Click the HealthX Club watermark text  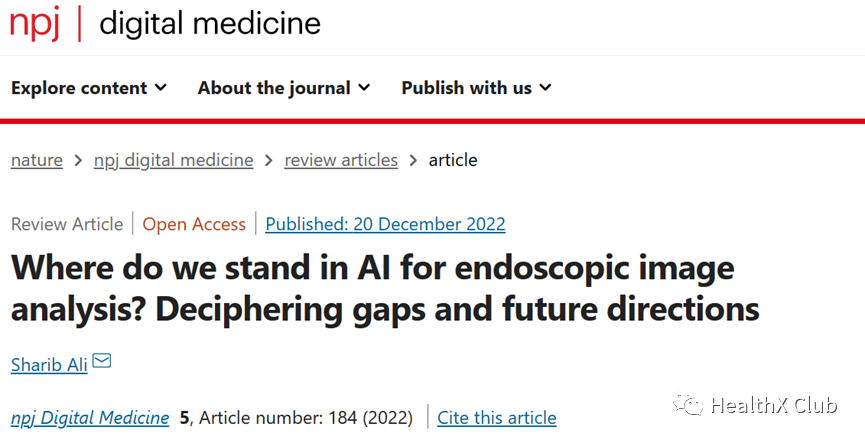click(773, 405)
